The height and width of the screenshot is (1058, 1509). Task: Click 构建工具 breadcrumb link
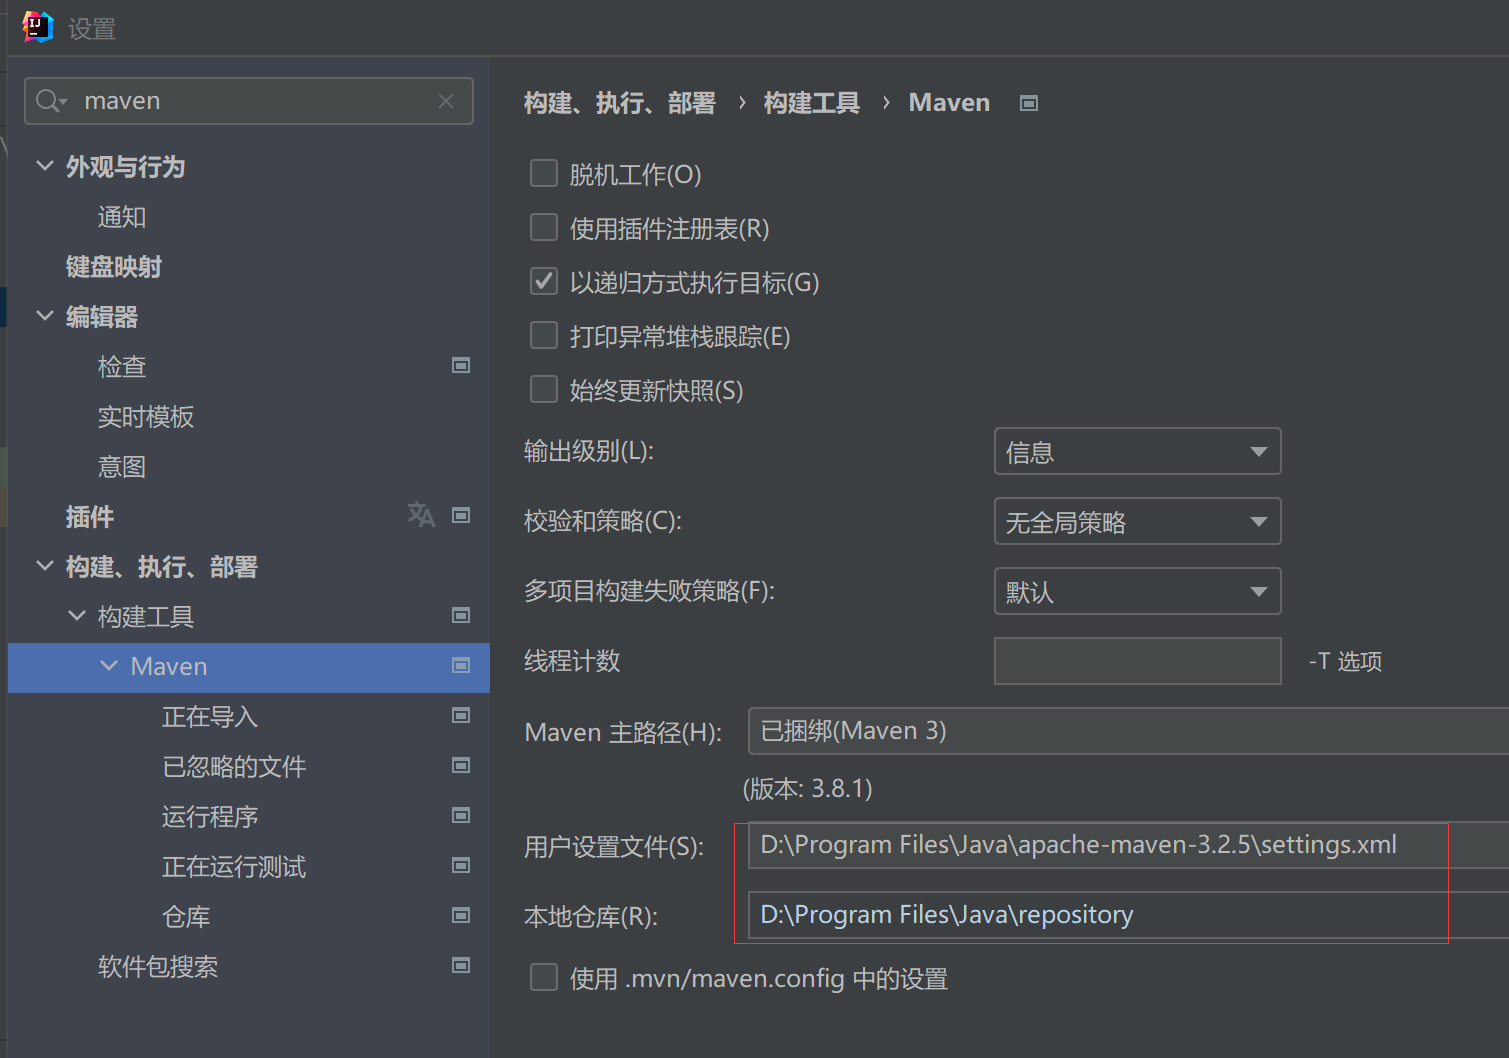811,103
